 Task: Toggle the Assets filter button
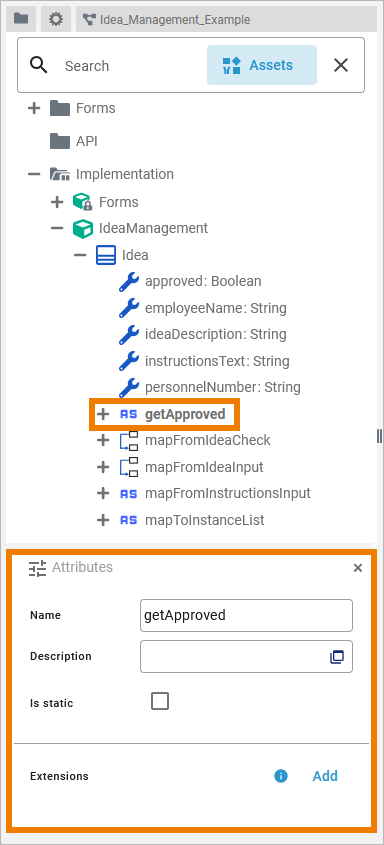coord(262,65)
